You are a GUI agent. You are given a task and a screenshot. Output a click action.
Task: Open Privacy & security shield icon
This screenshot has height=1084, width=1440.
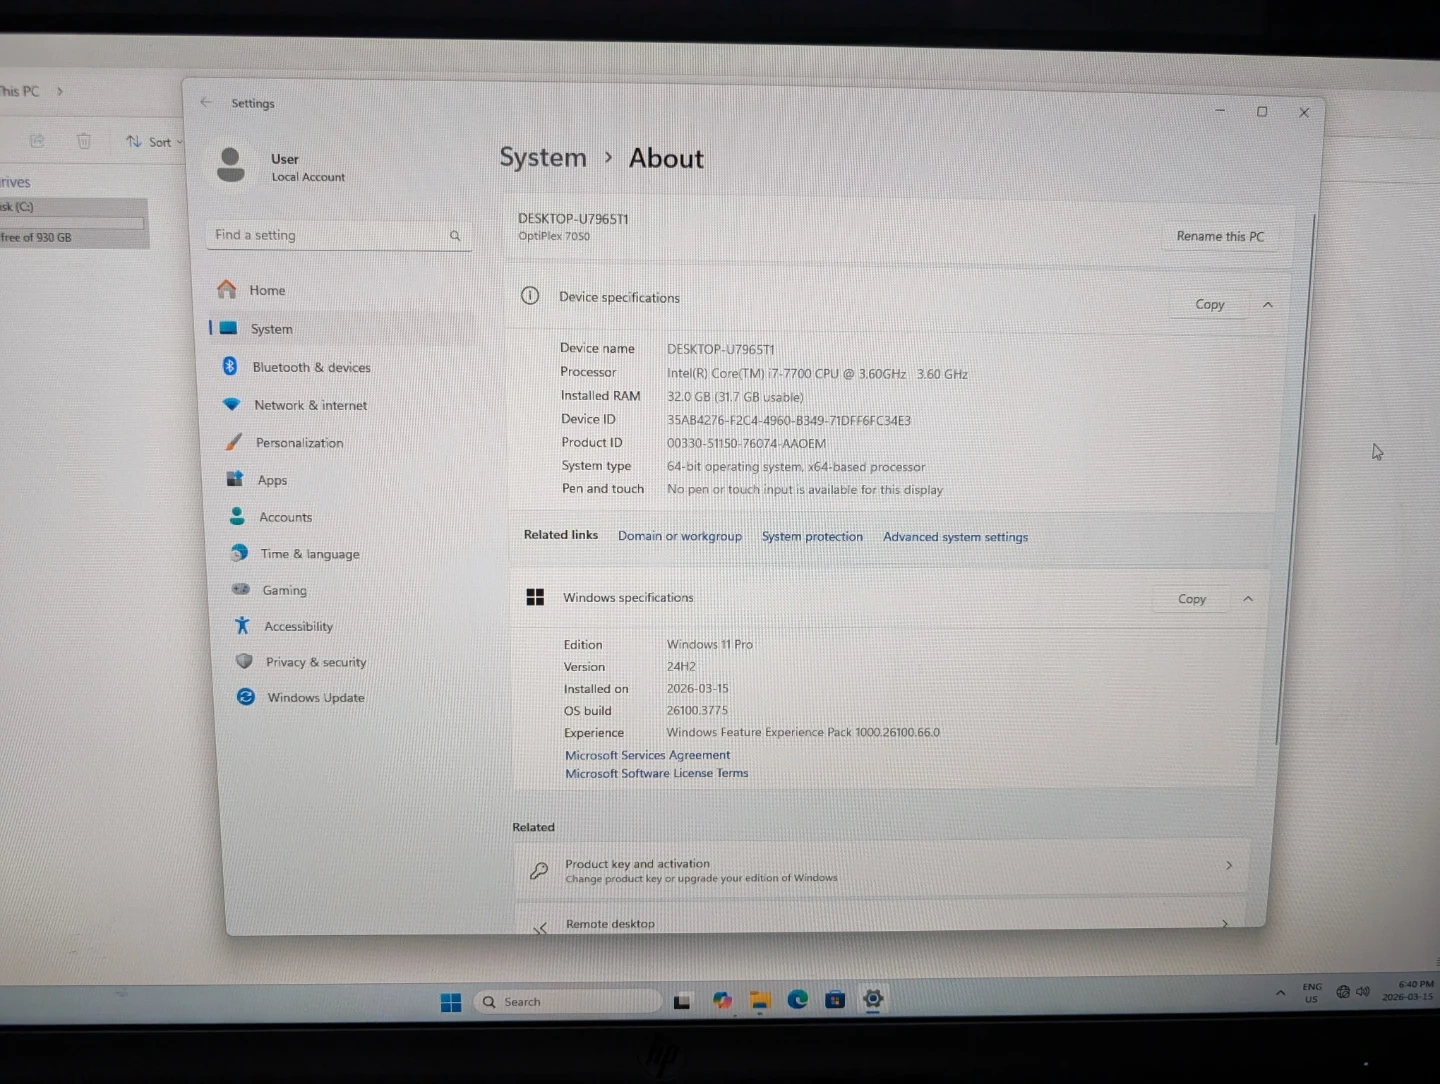(244, 661)
